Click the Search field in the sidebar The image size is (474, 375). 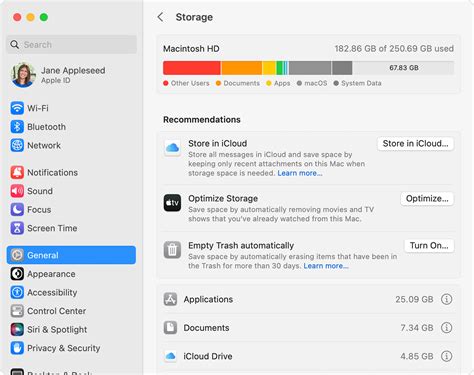71,44
